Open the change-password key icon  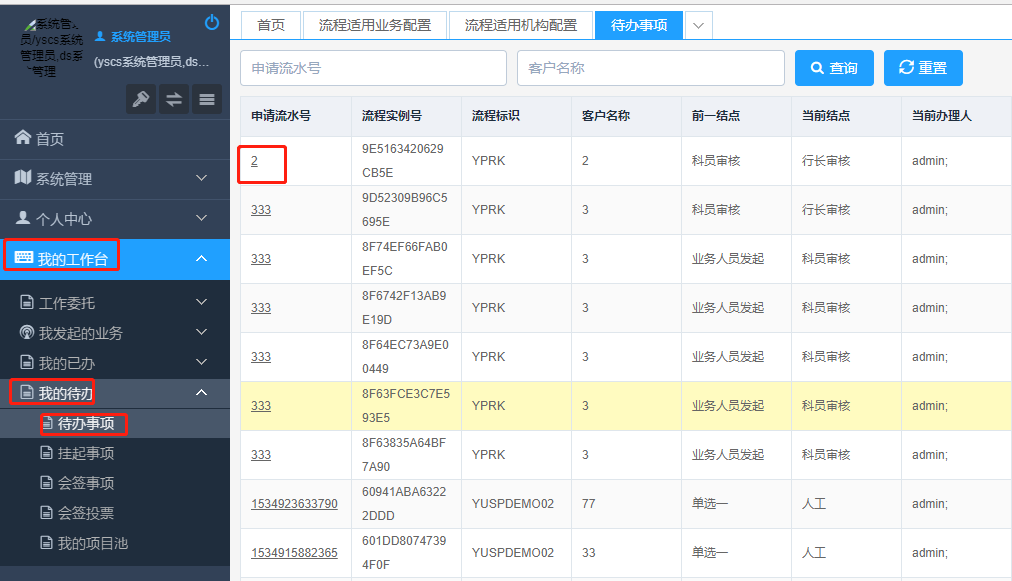click(x=143, y=100)
